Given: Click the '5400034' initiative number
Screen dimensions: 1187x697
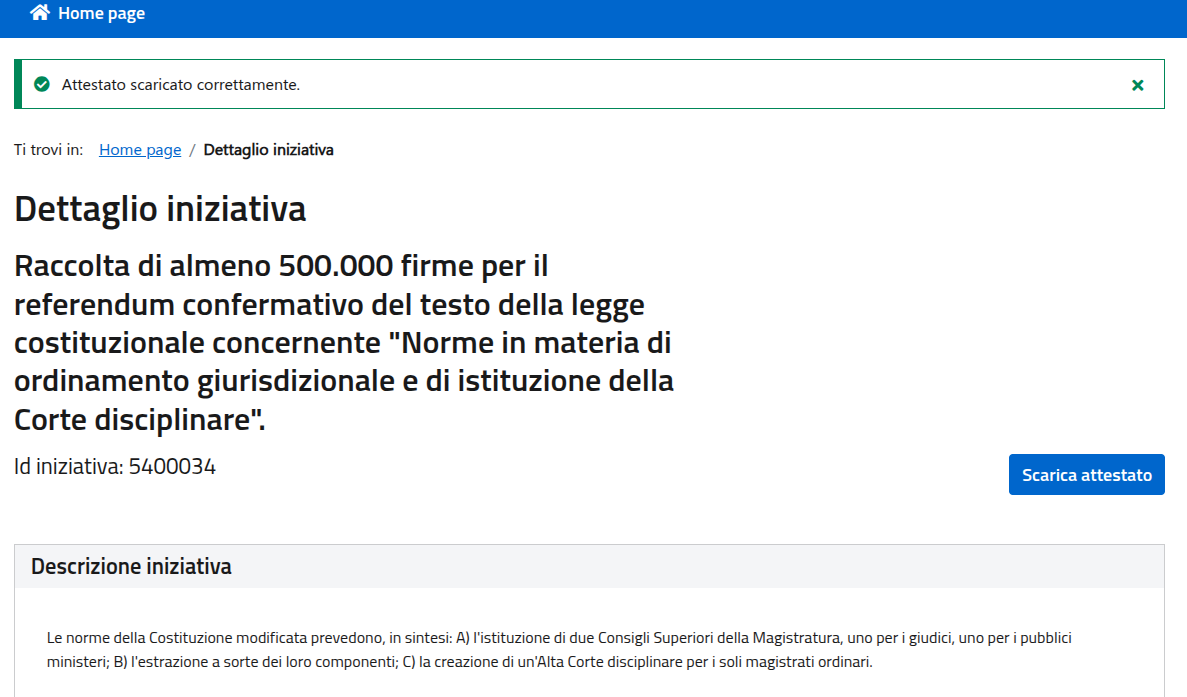Looking at the screenshot, I should coord(172,466).
